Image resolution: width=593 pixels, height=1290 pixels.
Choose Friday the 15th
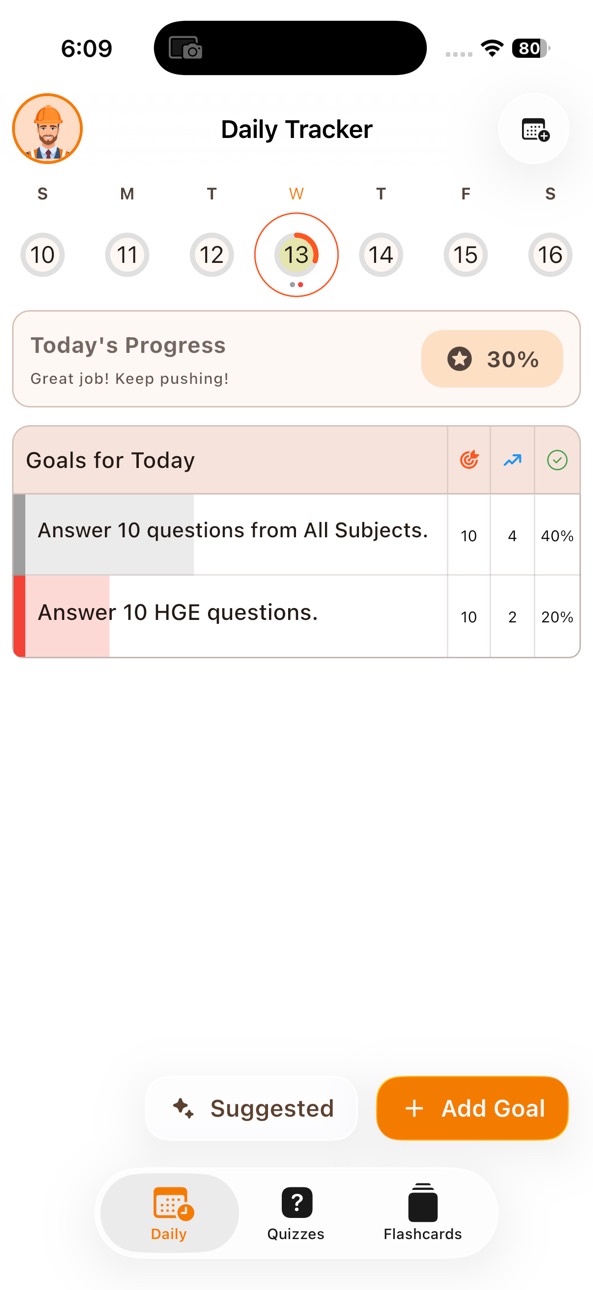click(x=465, y=255)
